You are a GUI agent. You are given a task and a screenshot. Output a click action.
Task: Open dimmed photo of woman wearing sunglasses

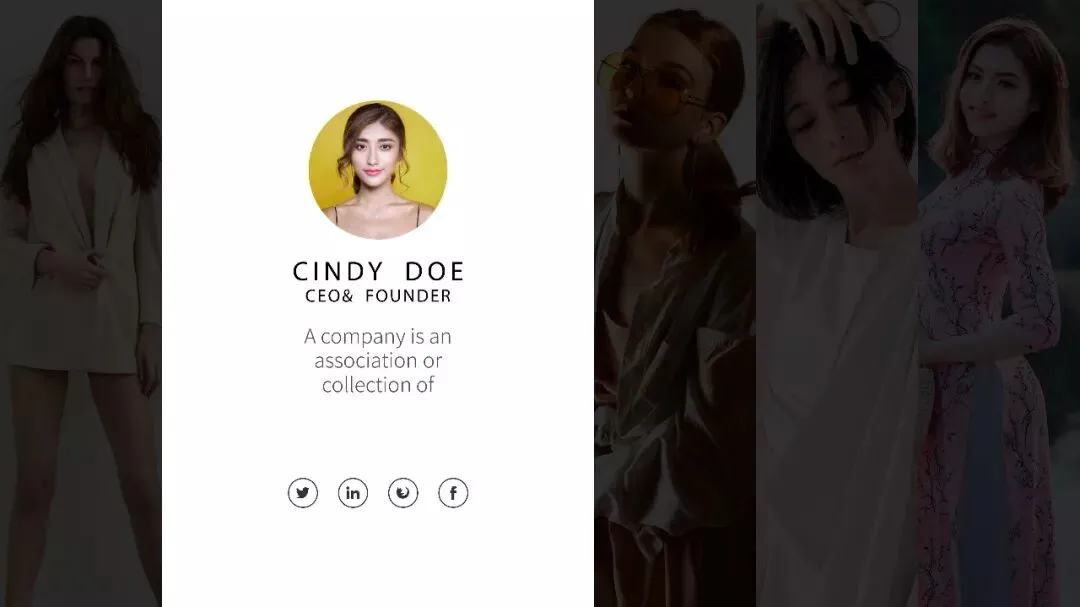(x=675, y=303)
